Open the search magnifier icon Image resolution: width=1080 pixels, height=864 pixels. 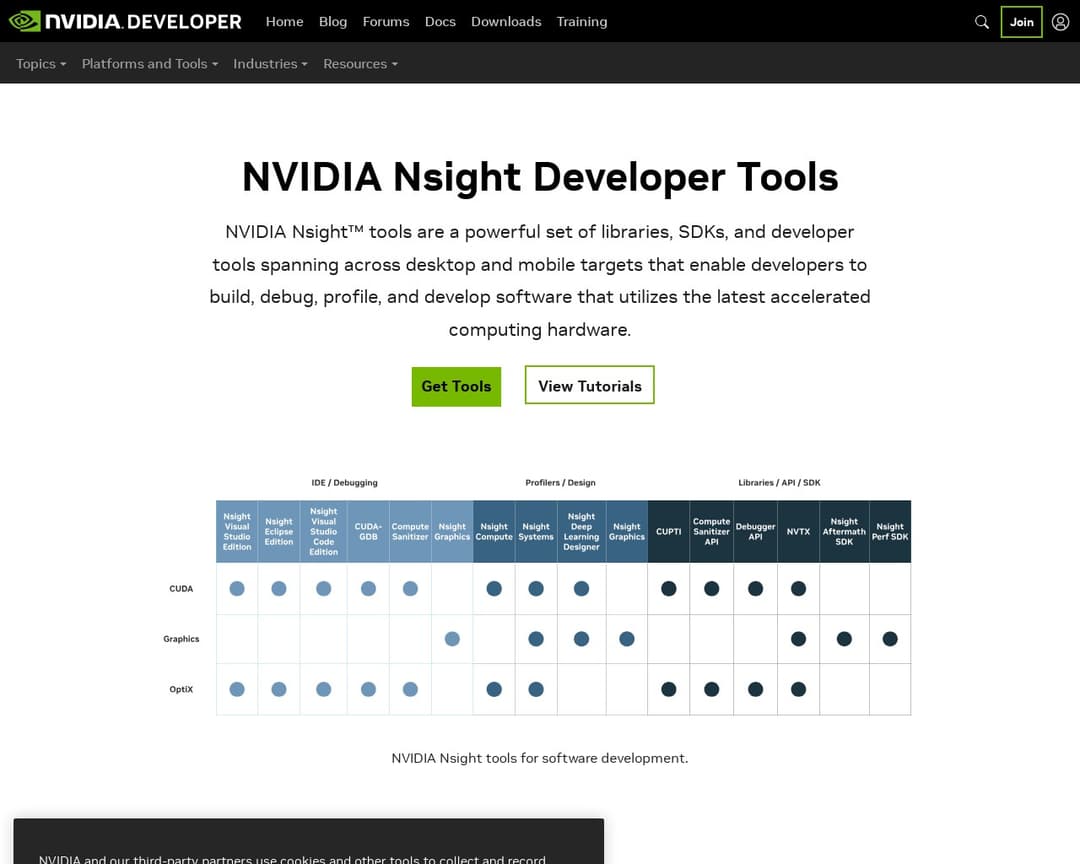(x=982, y=22)
